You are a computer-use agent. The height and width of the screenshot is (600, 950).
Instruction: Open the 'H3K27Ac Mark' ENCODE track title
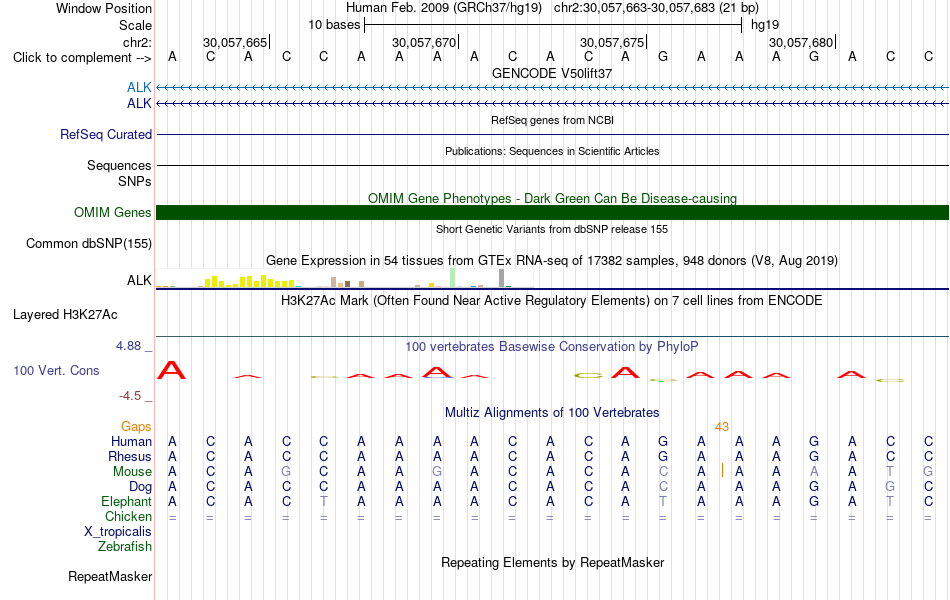[552, 301]
